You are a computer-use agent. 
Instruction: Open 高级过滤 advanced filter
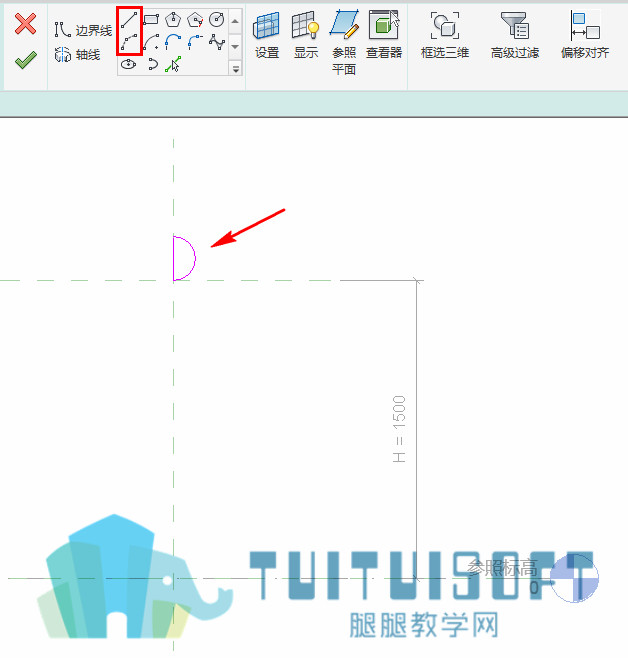[515, 36]
